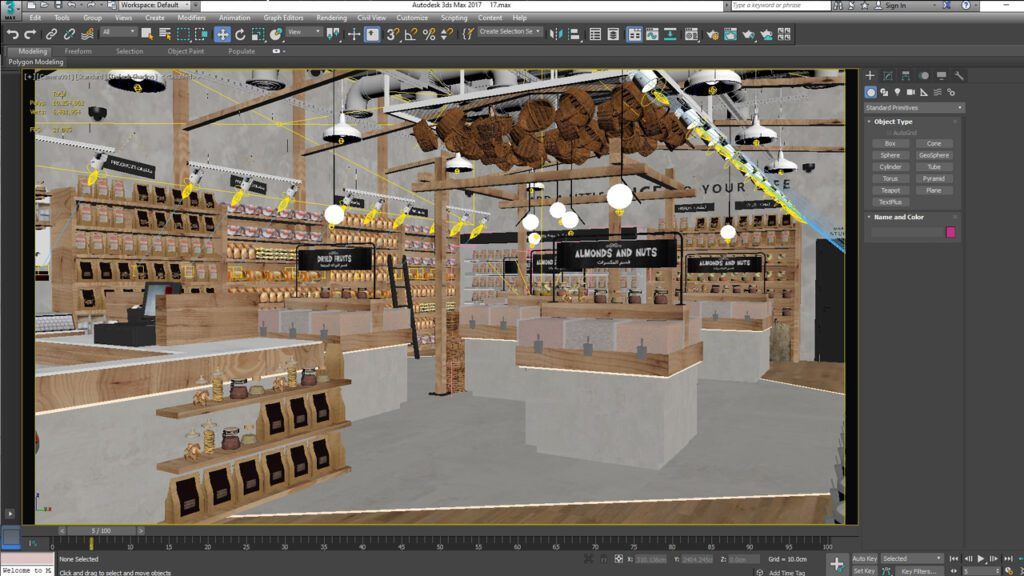The width and height of the screenshot is (1024, 576).
Task: Enable the AutoGrid checkbox
Action: (x=889, y=133)
